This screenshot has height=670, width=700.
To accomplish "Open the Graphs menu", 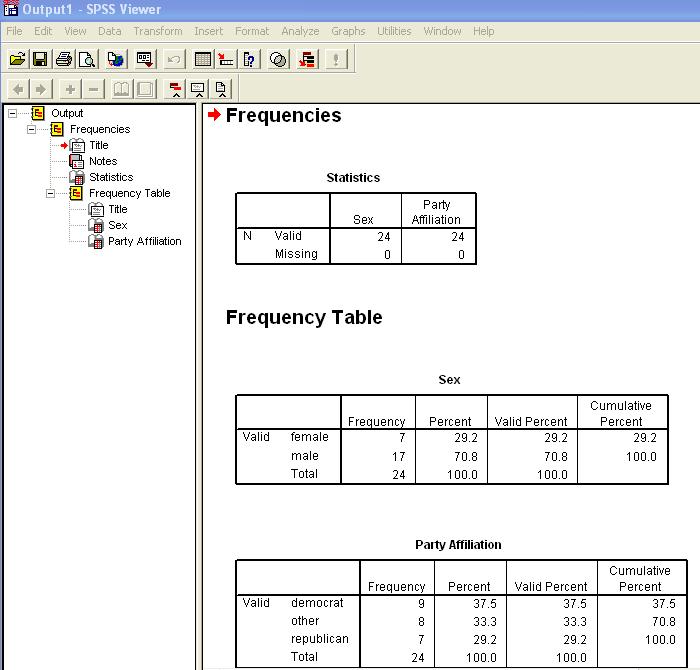I will (348, 31).
